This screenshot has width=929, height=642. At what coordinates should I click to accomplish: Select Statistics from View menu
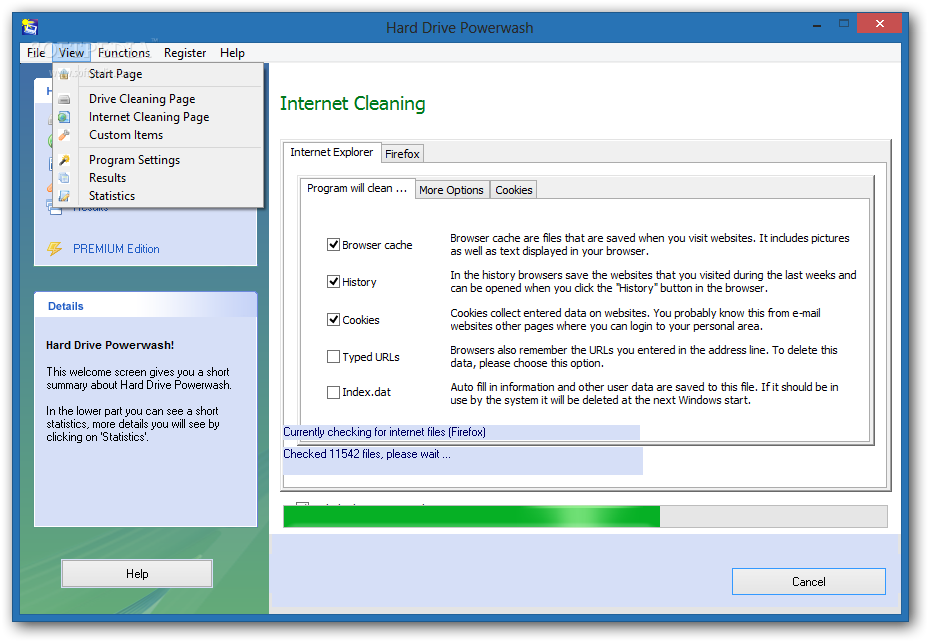[158, 195]
